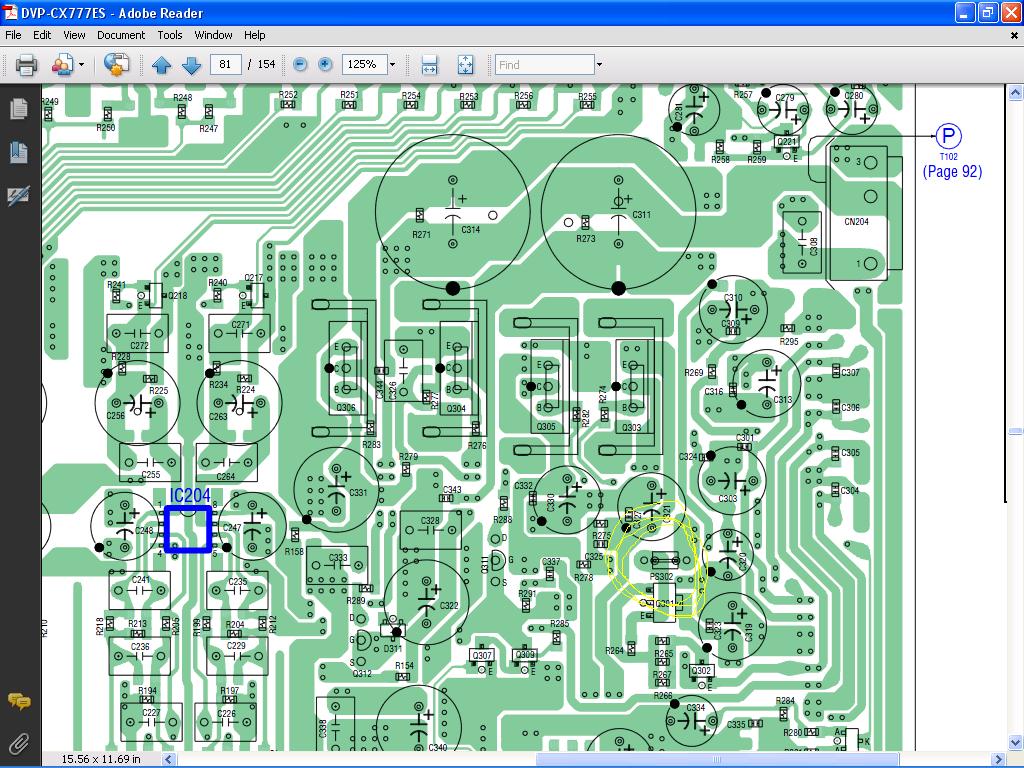The height and width of the screenshot is (768, 1024).
Task: Click the Q306 transistor label
Action: pos(345,408)
